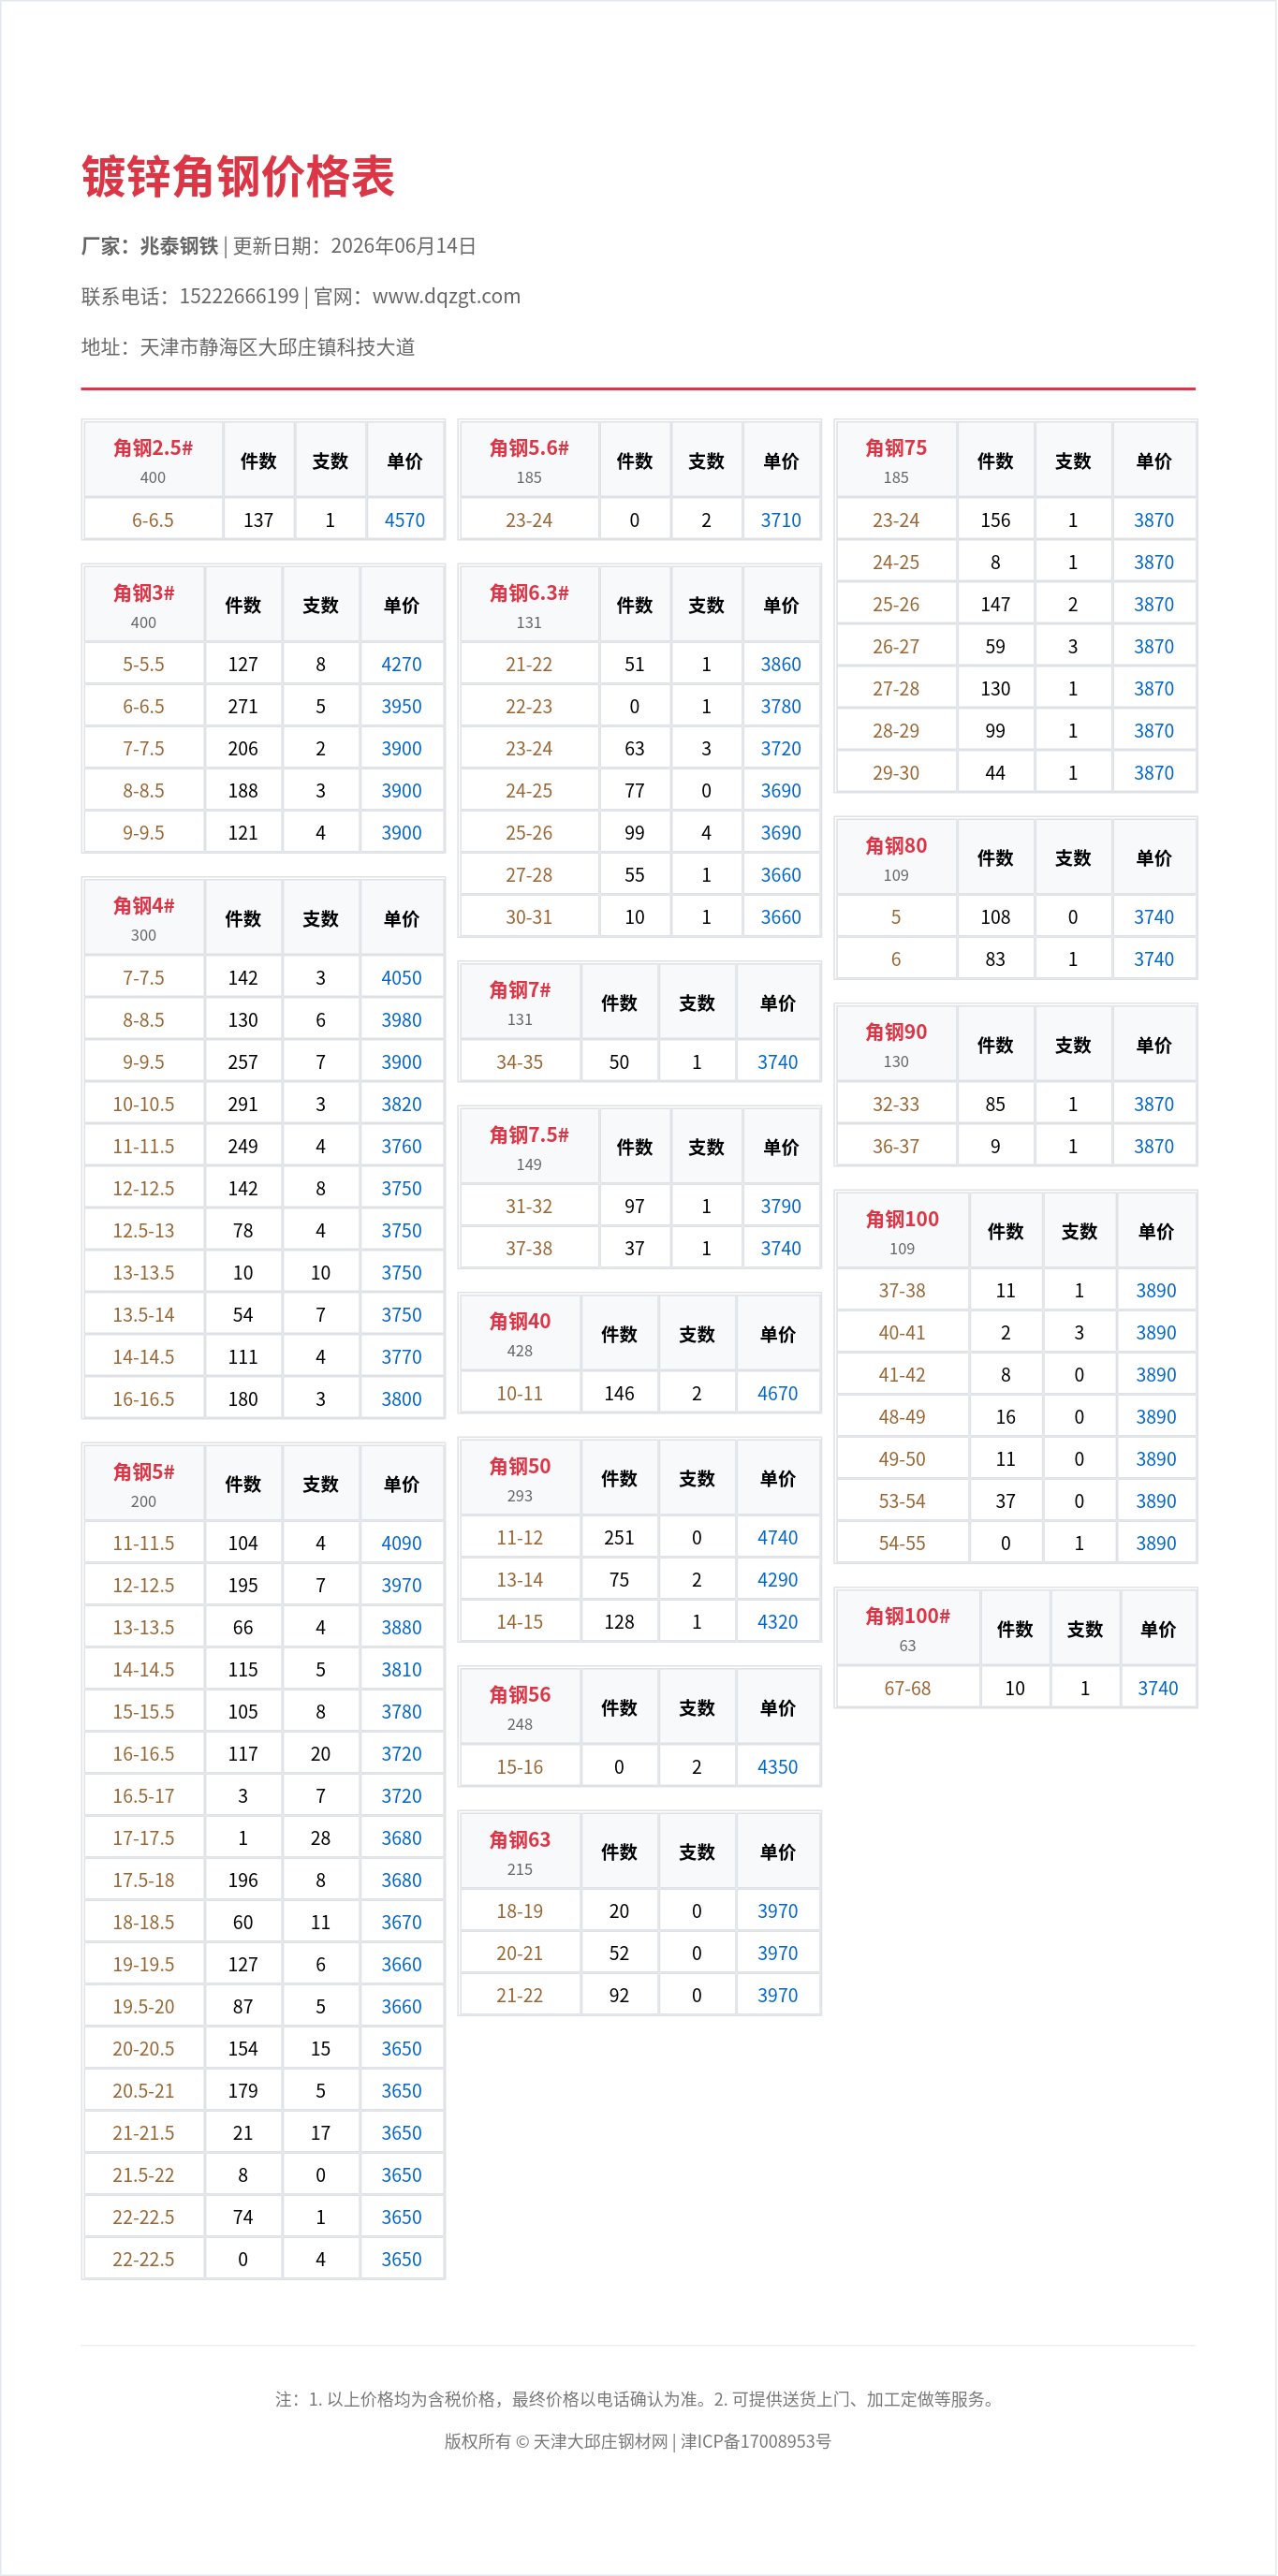Select the 34-35 spec cell
1278x2576 pixels.
[520, 1062]
